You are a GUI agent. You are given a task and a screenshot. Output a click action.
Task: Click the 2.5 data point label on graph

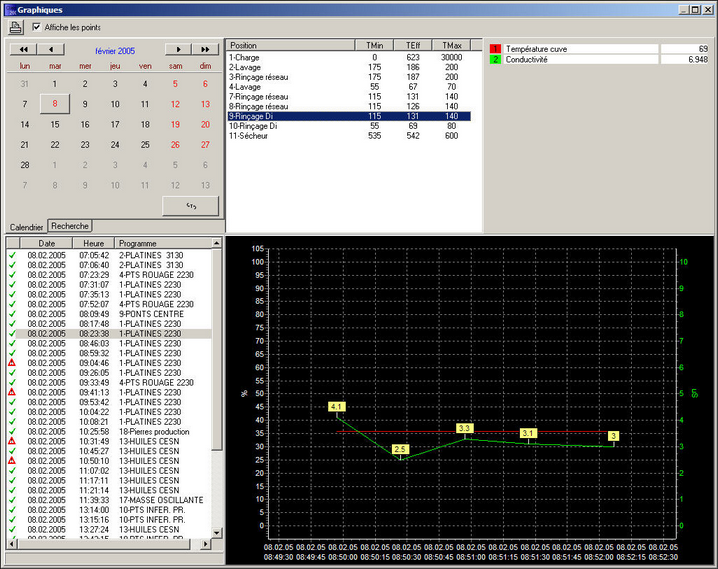tap(400, 449)
